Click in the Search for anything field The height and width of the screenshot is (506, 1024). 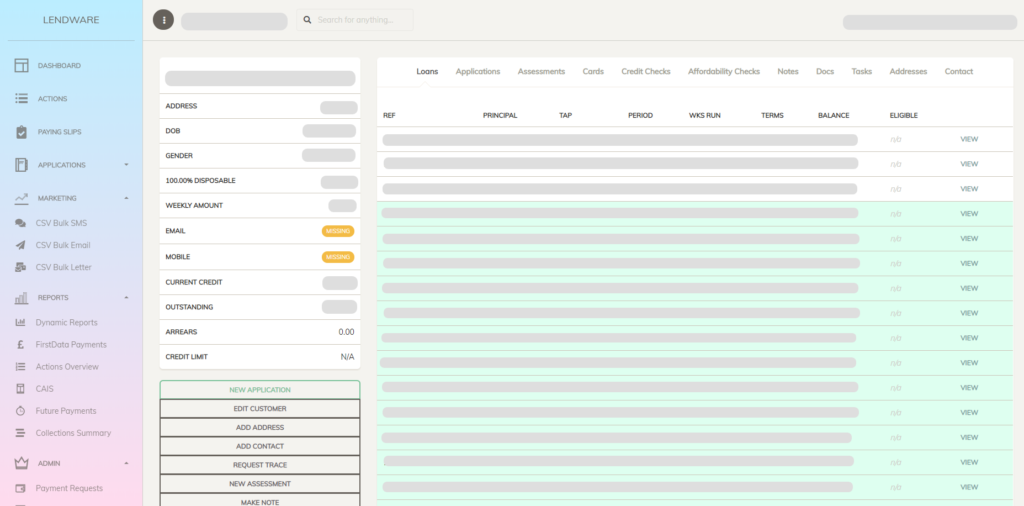click(x=355, y=20)
